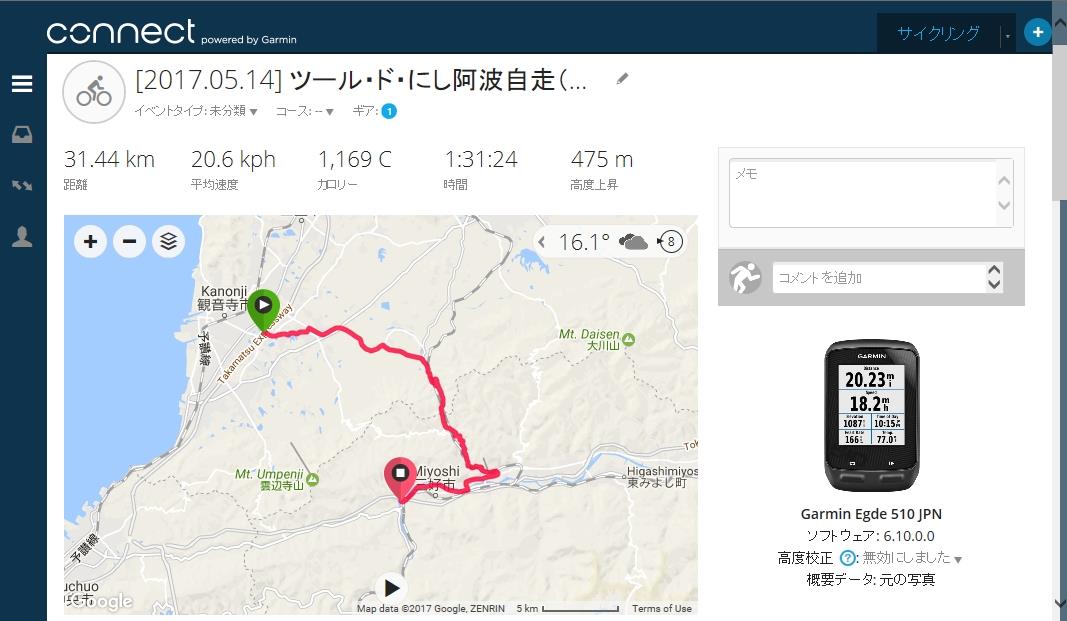Click the gear count badge

pyautogui.click(x=389, y=111)
